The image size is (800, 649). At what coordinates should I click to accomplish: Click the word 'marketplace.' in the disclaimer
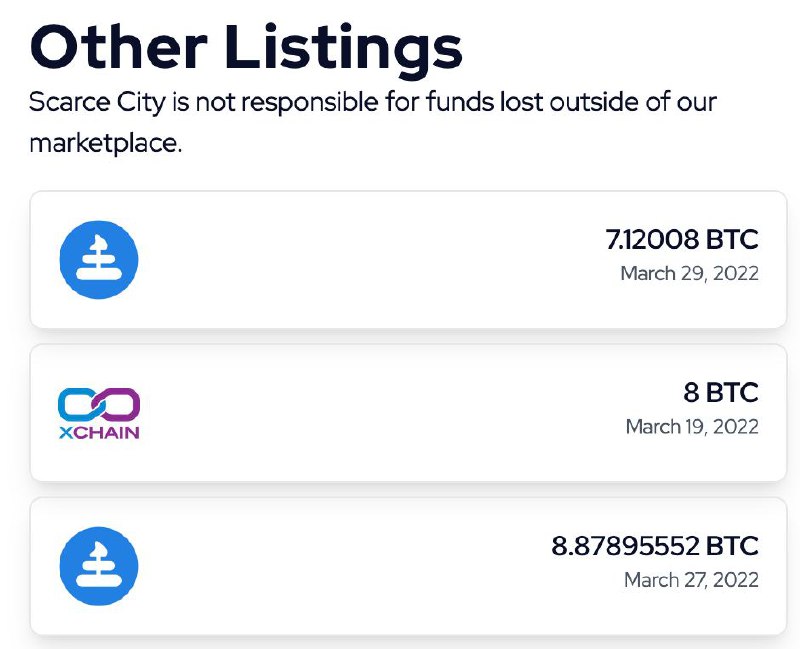pyautogui.click(x=106, y=143)
